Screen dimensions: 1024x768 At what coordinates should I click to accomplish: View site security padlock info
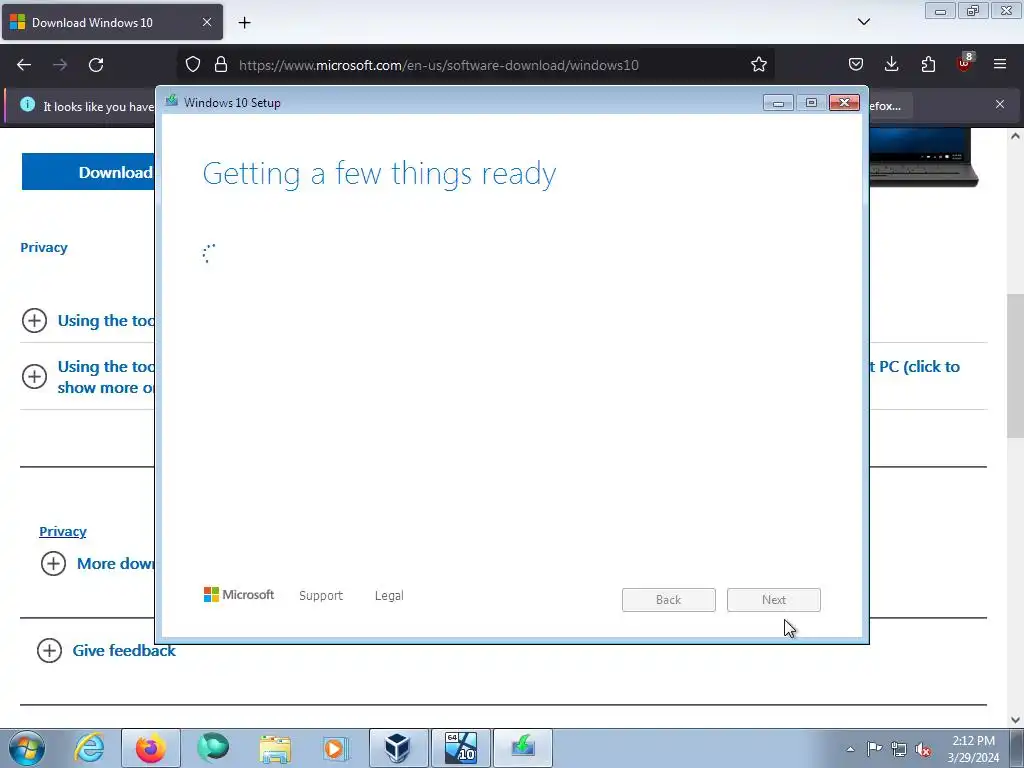coord(221,65)
